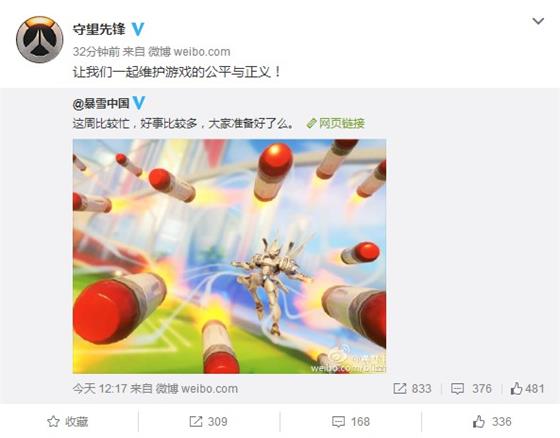Repost this post via the 309 button
Image resolution: width=560 pixels, height=438 pixels.
208,422
